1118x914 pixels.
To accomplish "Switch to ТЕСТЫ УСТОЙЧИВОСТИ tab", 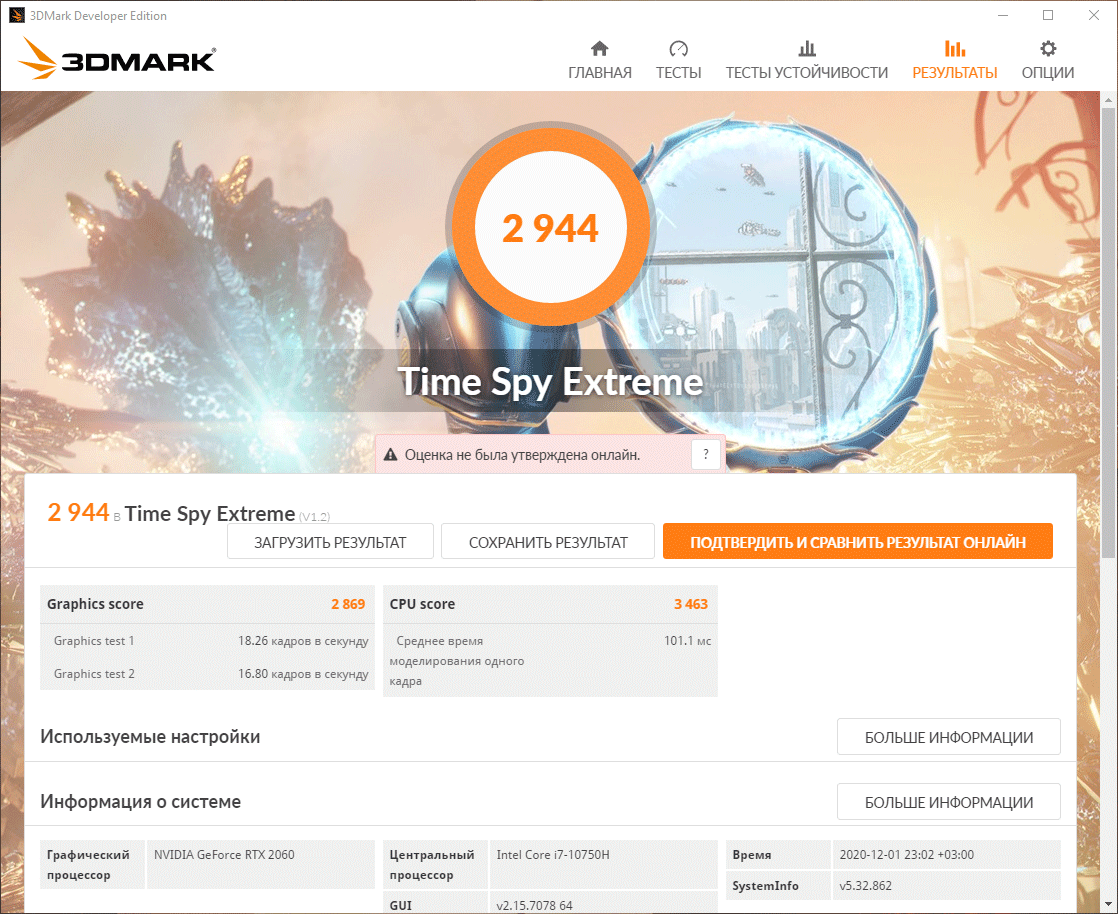I will [806, 73].
